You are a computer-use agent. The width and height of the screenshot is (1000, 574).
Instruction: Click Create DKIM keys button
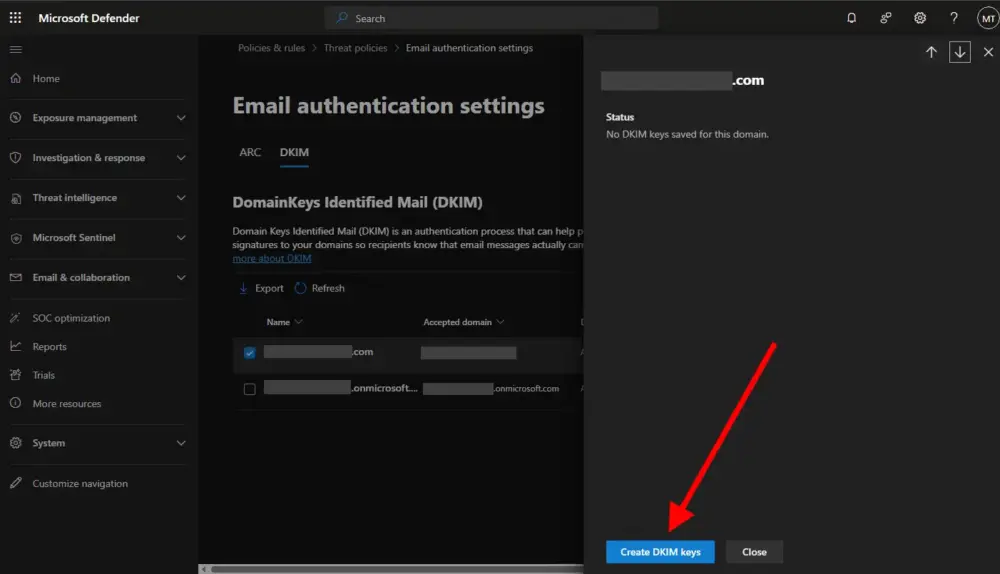tap(660, 552)
